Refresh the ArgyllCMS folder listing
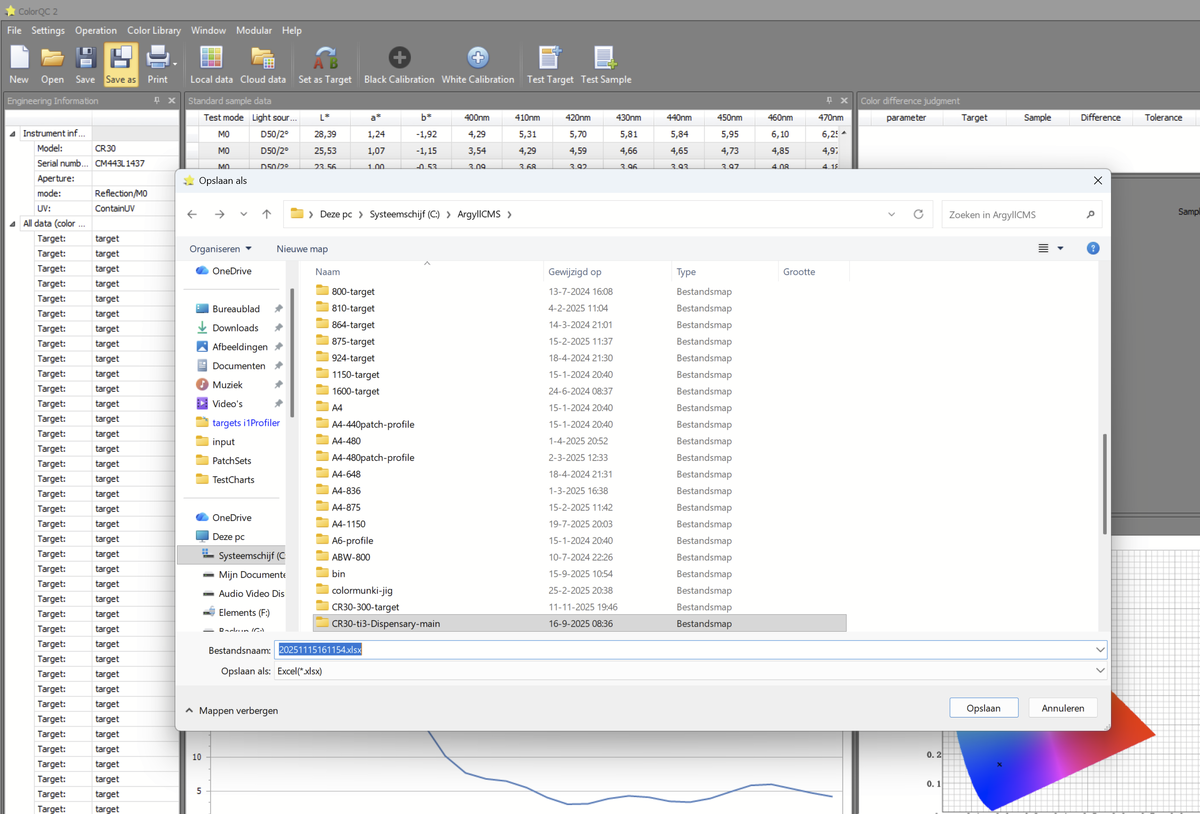The width and height of the screenshot is (1200, 814). tap(918, 214)
